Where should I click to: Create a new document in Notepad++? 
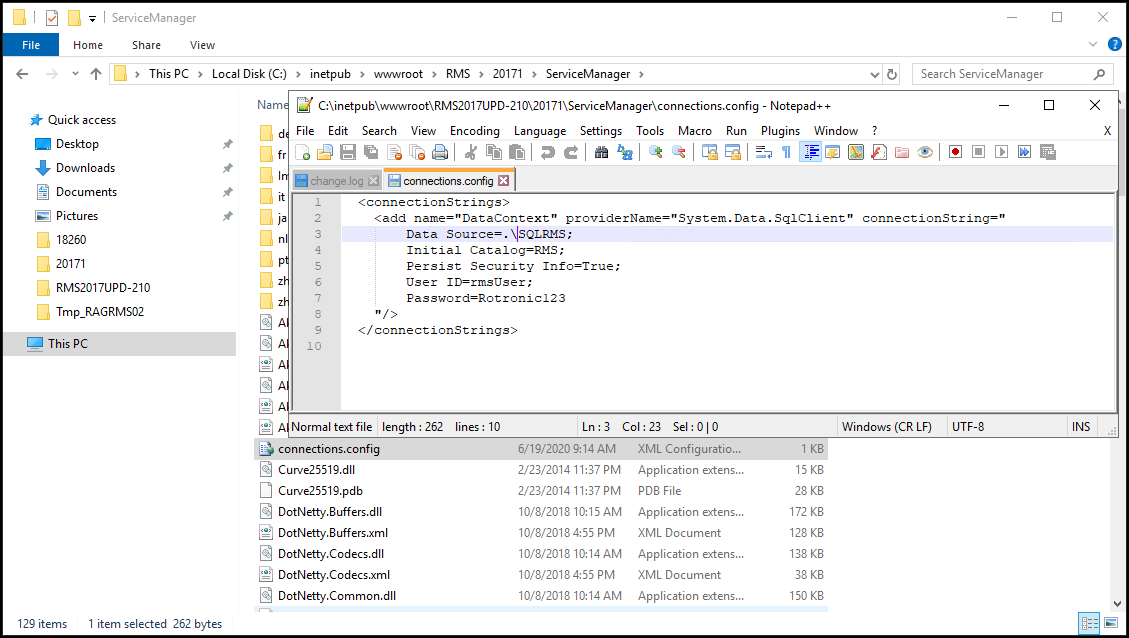pyautogui.click(x=303, y=153)
